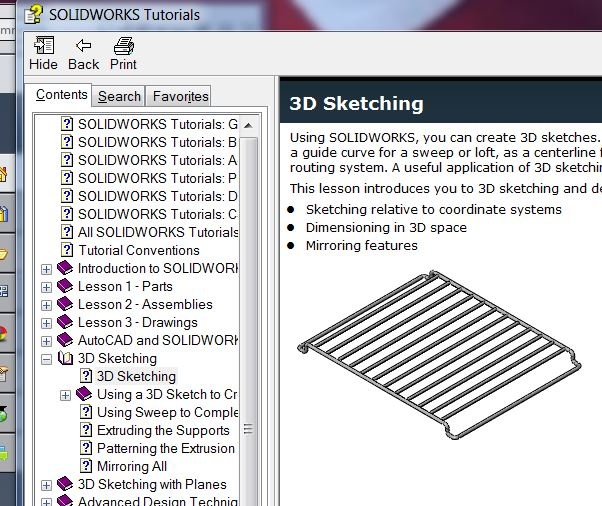This screenshot has height=506, width=602.
Task: Open the SOLIDWORKS Tutorials: C topic
Action: point(158,215)
